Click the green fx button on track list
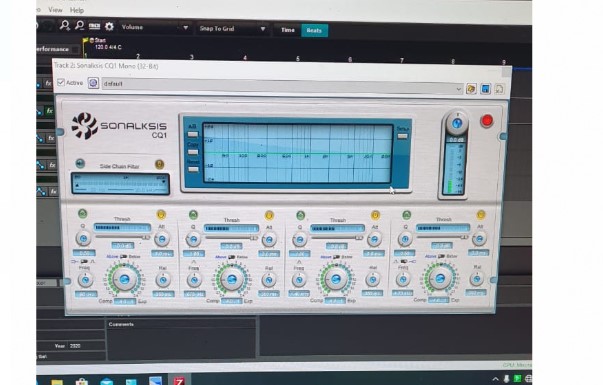 coord(49,111)
